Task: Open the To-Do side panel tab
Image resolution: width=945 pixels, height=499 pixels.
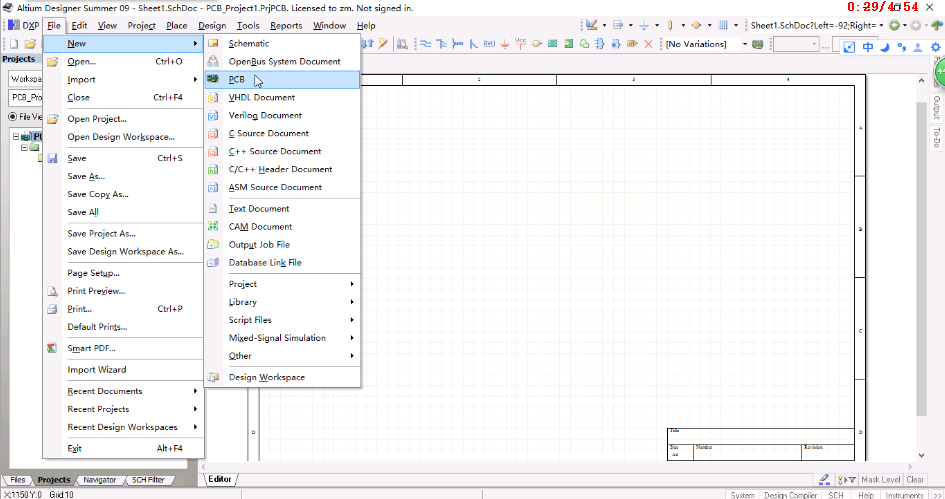Action: tap(937, 137)
